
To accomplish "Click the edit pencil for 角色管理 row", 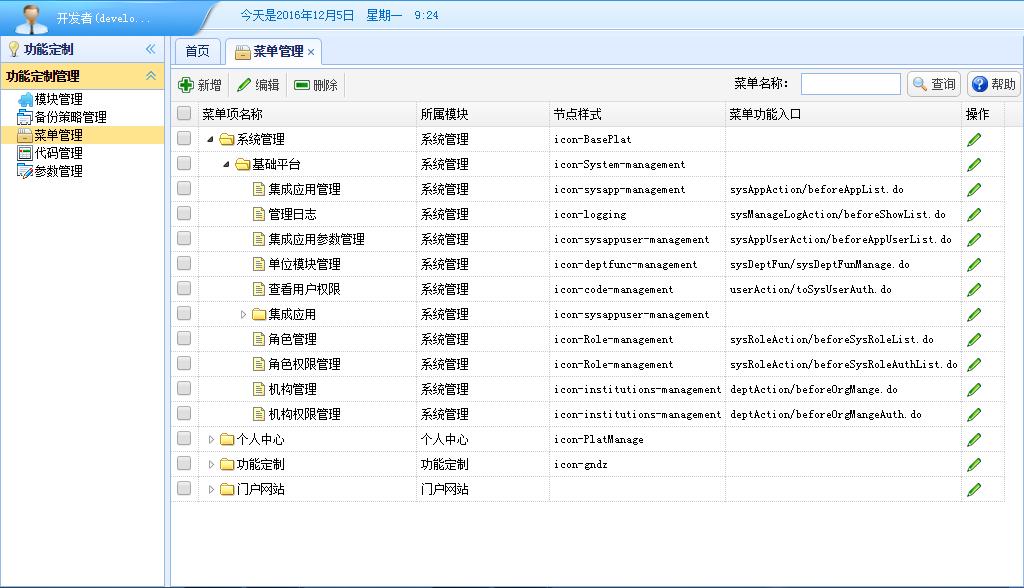I will coord(974,339).
